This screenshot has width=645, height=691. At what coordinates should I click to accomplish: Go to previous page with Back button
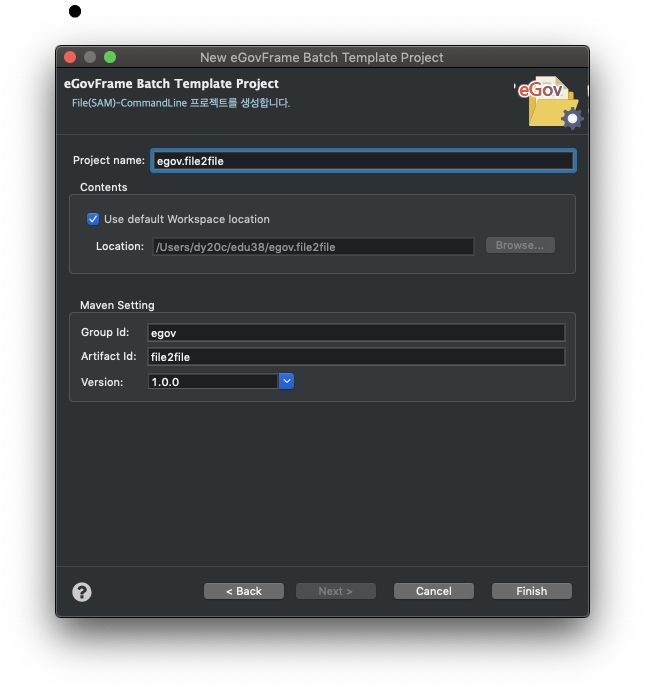tap(244, 591)
